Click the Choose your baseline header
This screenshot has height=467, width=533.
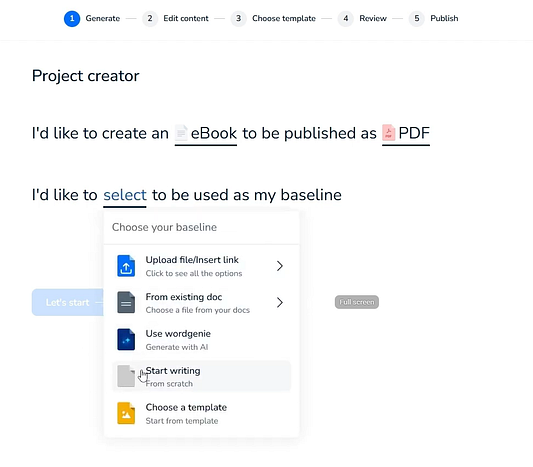[164, 227]
